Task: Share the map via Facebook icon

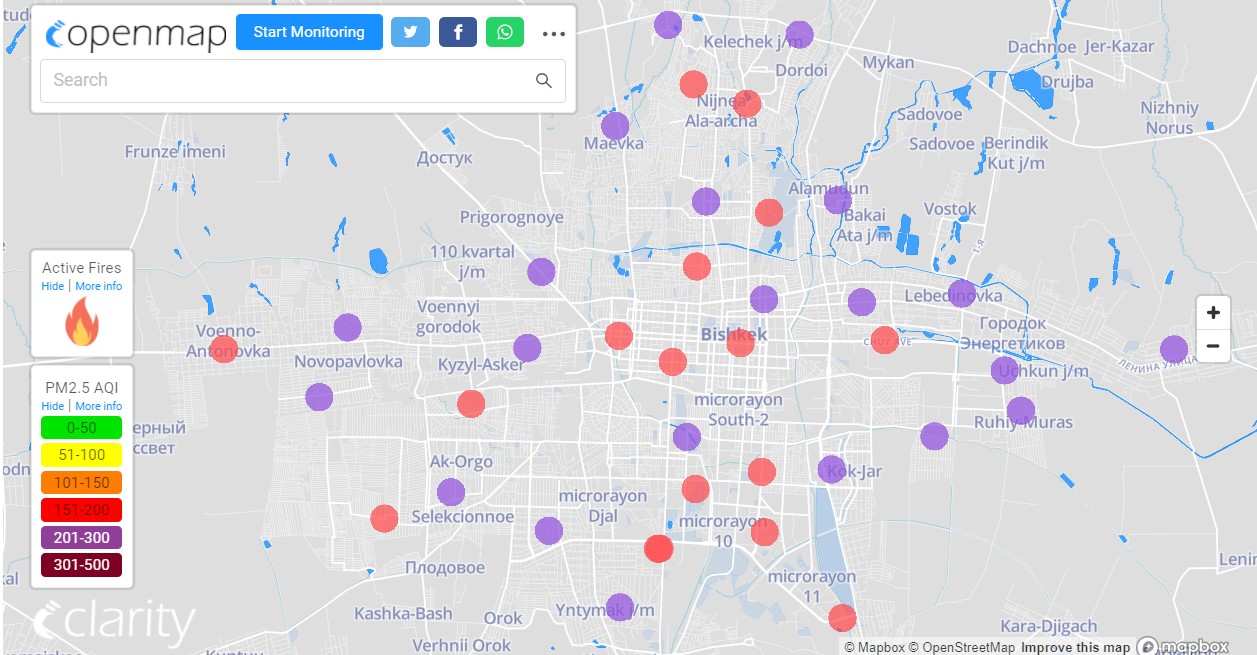Action: point(457,32)
